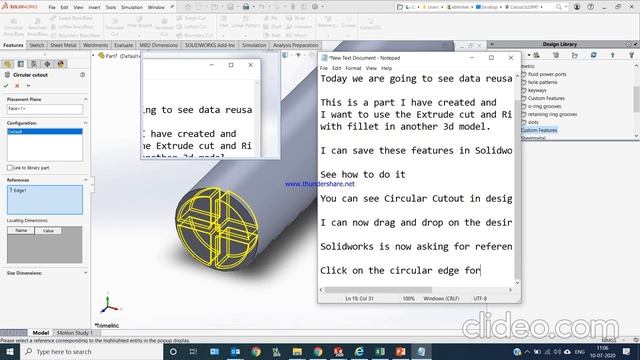Open File Explorer from the taskbar

297,351
